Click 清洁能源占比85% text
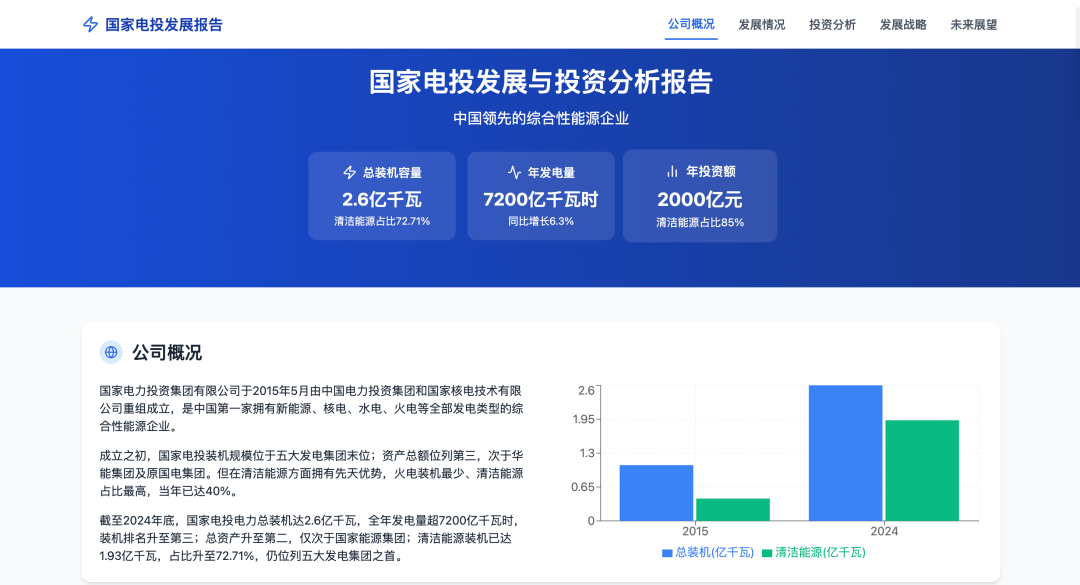Image resolution: width=1080 pixels, height=585 pixels. pos(700,223)
